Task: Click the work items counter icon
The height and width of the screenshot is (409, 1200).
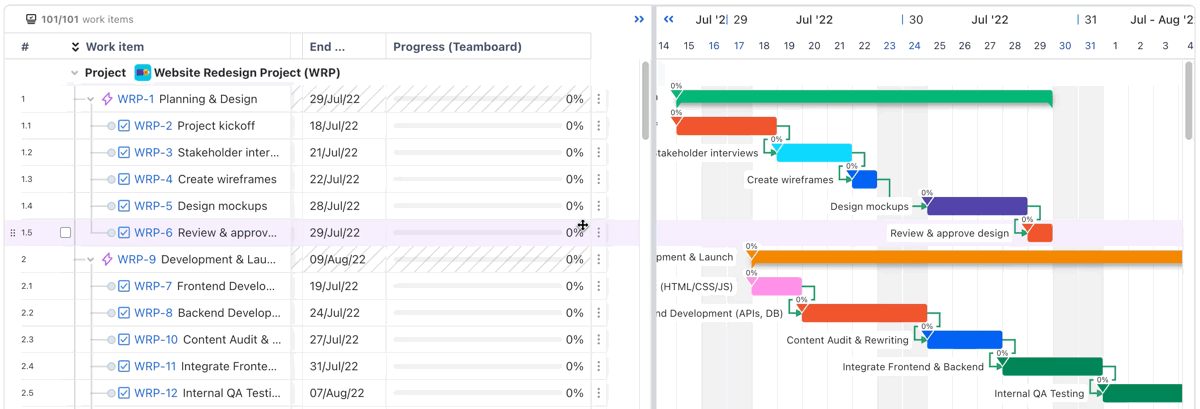Action: click(30, 19)
